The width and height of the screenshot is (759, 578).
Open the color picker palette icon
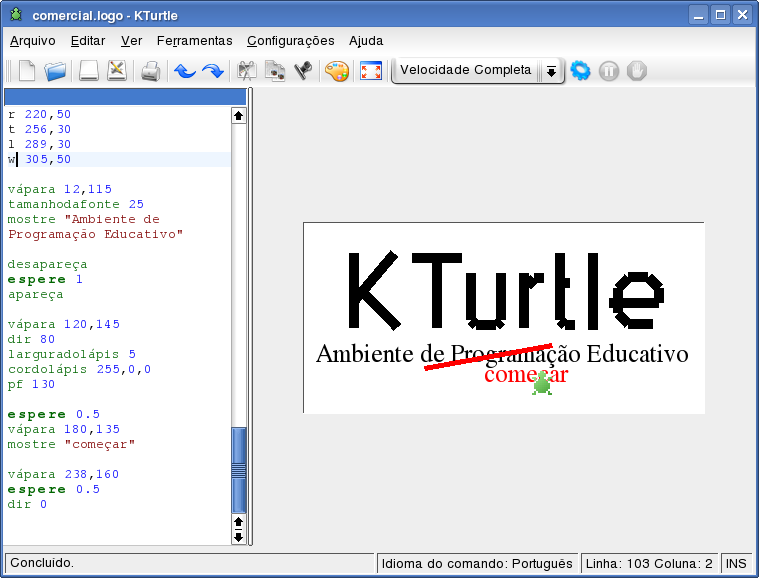coord(337,71)
